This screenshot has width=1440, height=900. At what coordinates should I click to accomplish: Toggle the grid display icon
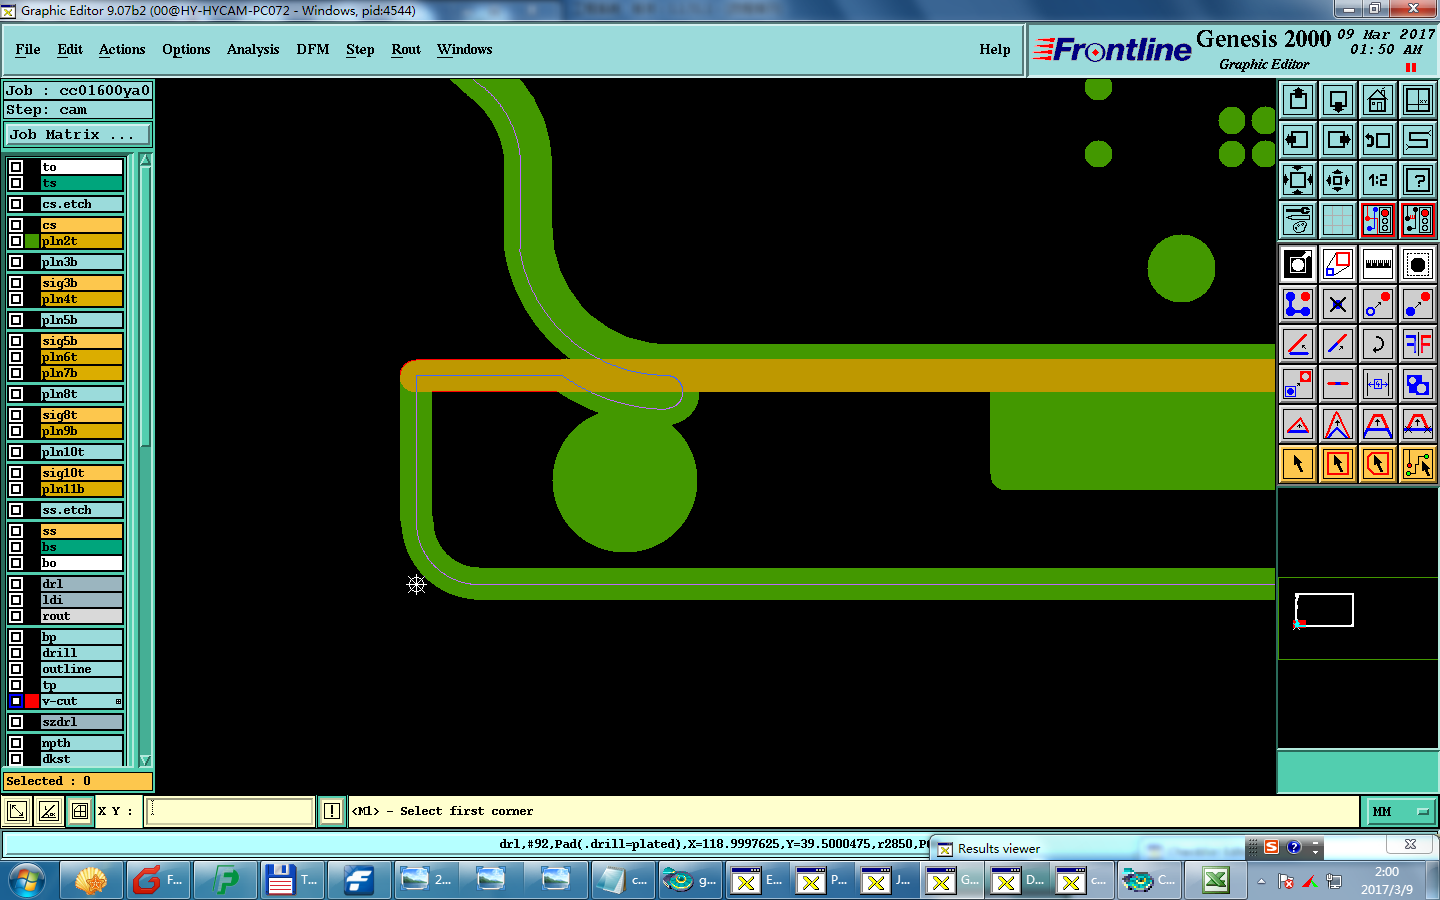point(1338,220)
